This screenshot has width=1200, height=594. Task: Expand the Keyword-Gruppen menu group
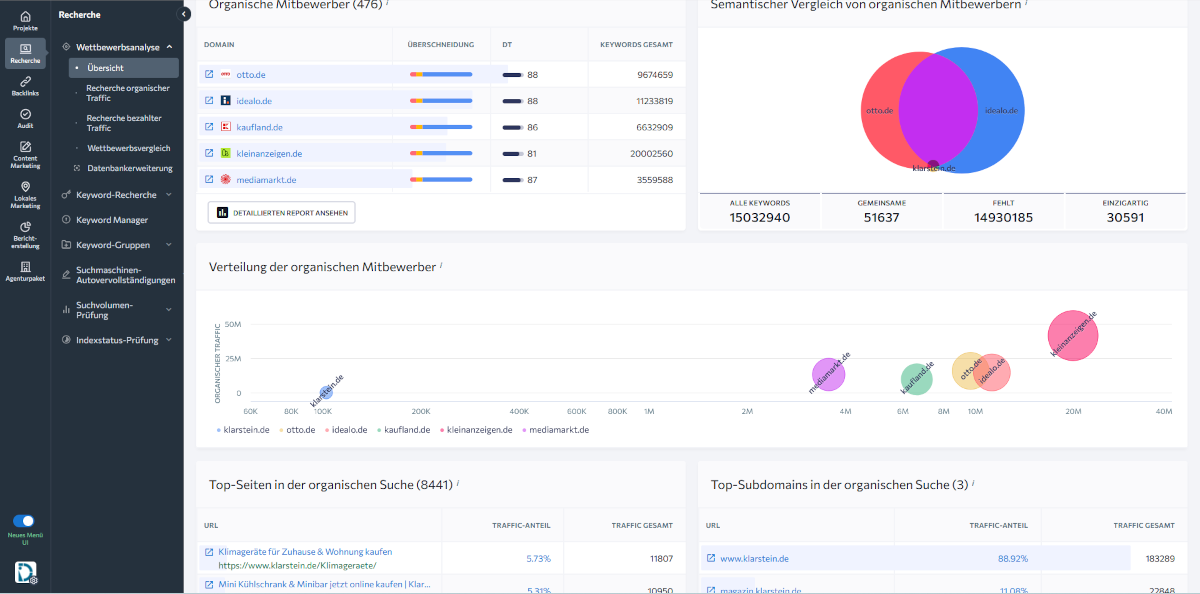pyautogui.click(x=168, y=245)
